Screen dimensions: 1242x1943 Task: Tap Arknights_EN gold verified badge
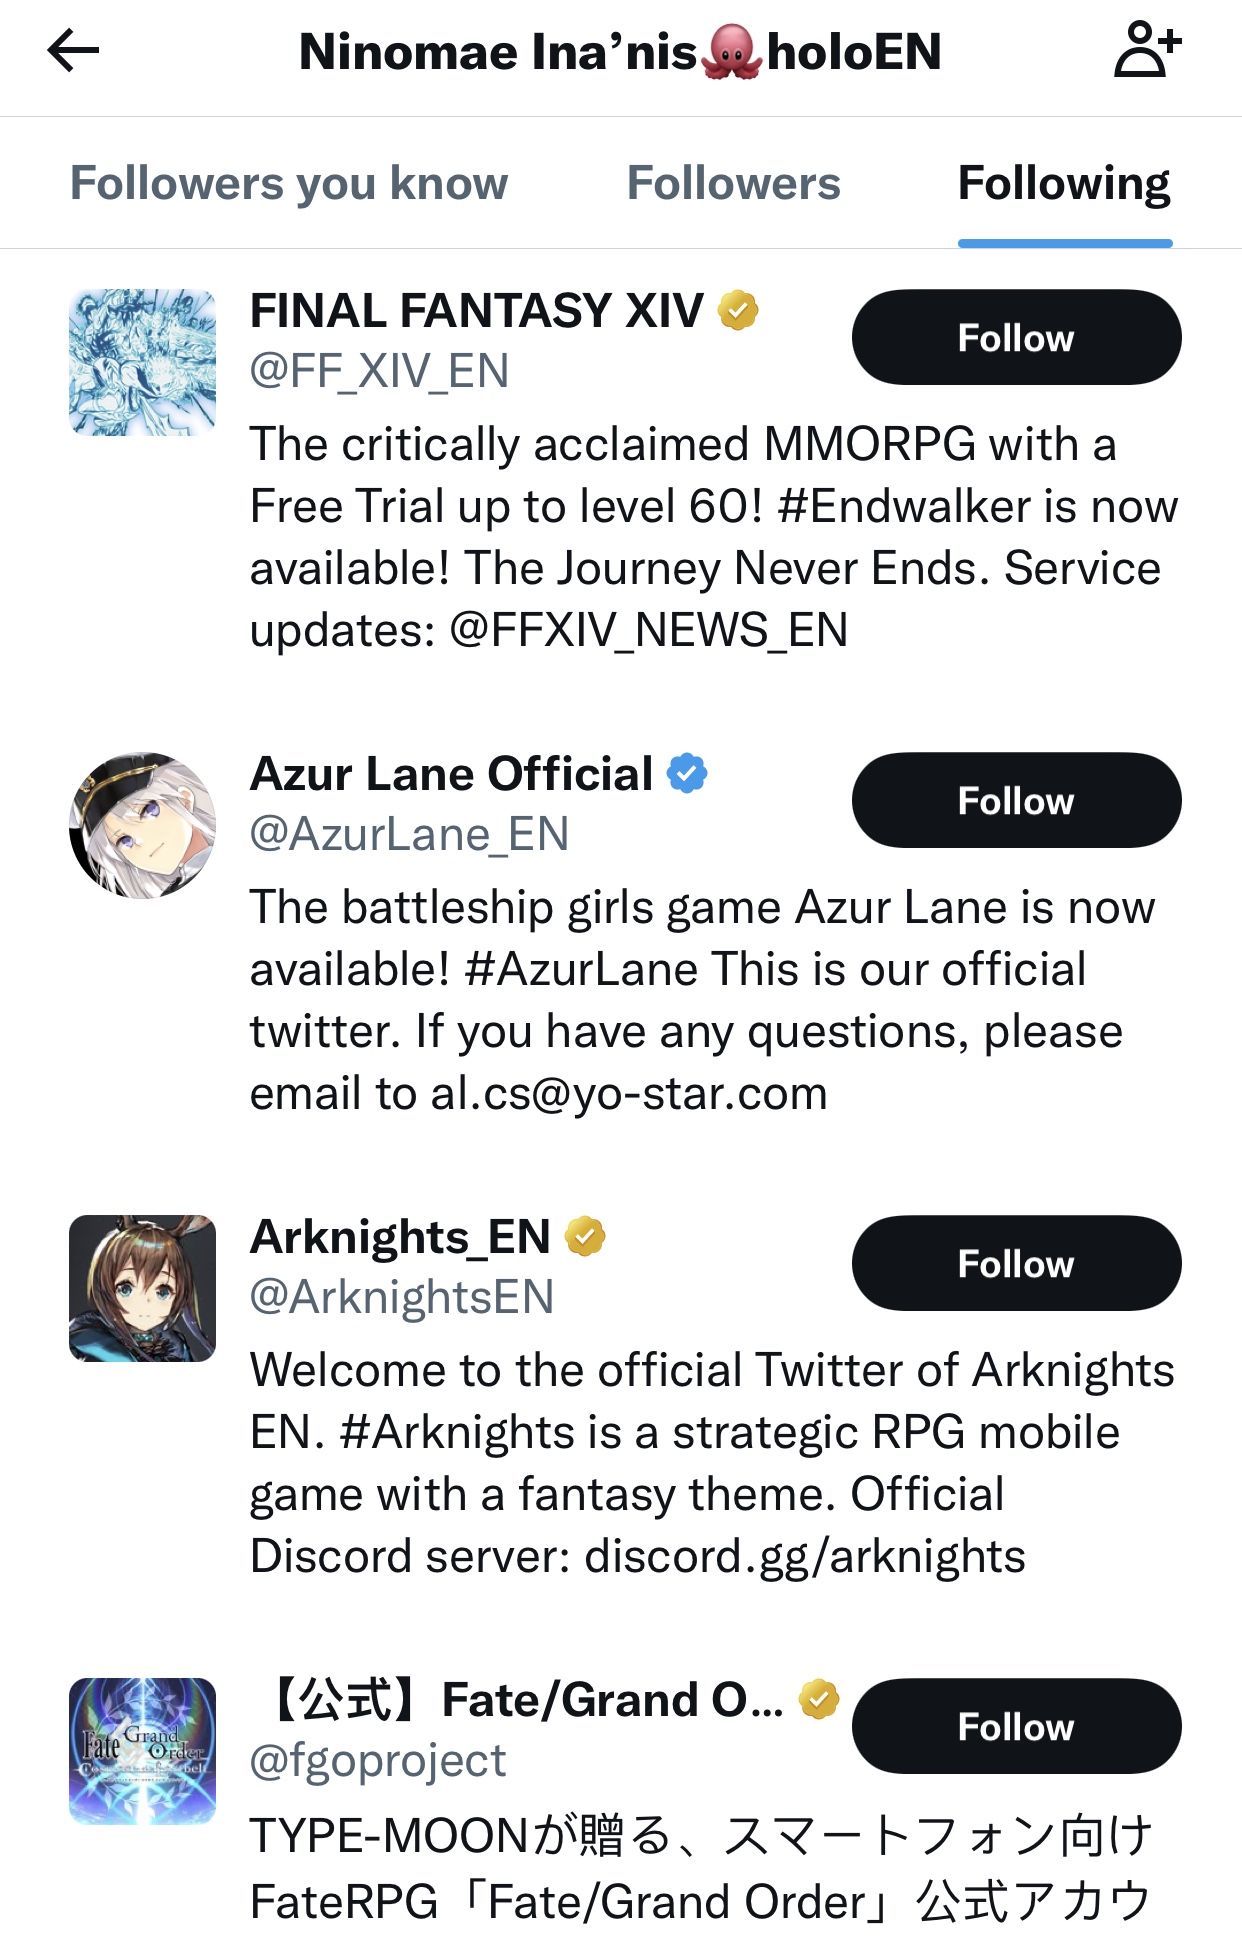pos(585,1236)
